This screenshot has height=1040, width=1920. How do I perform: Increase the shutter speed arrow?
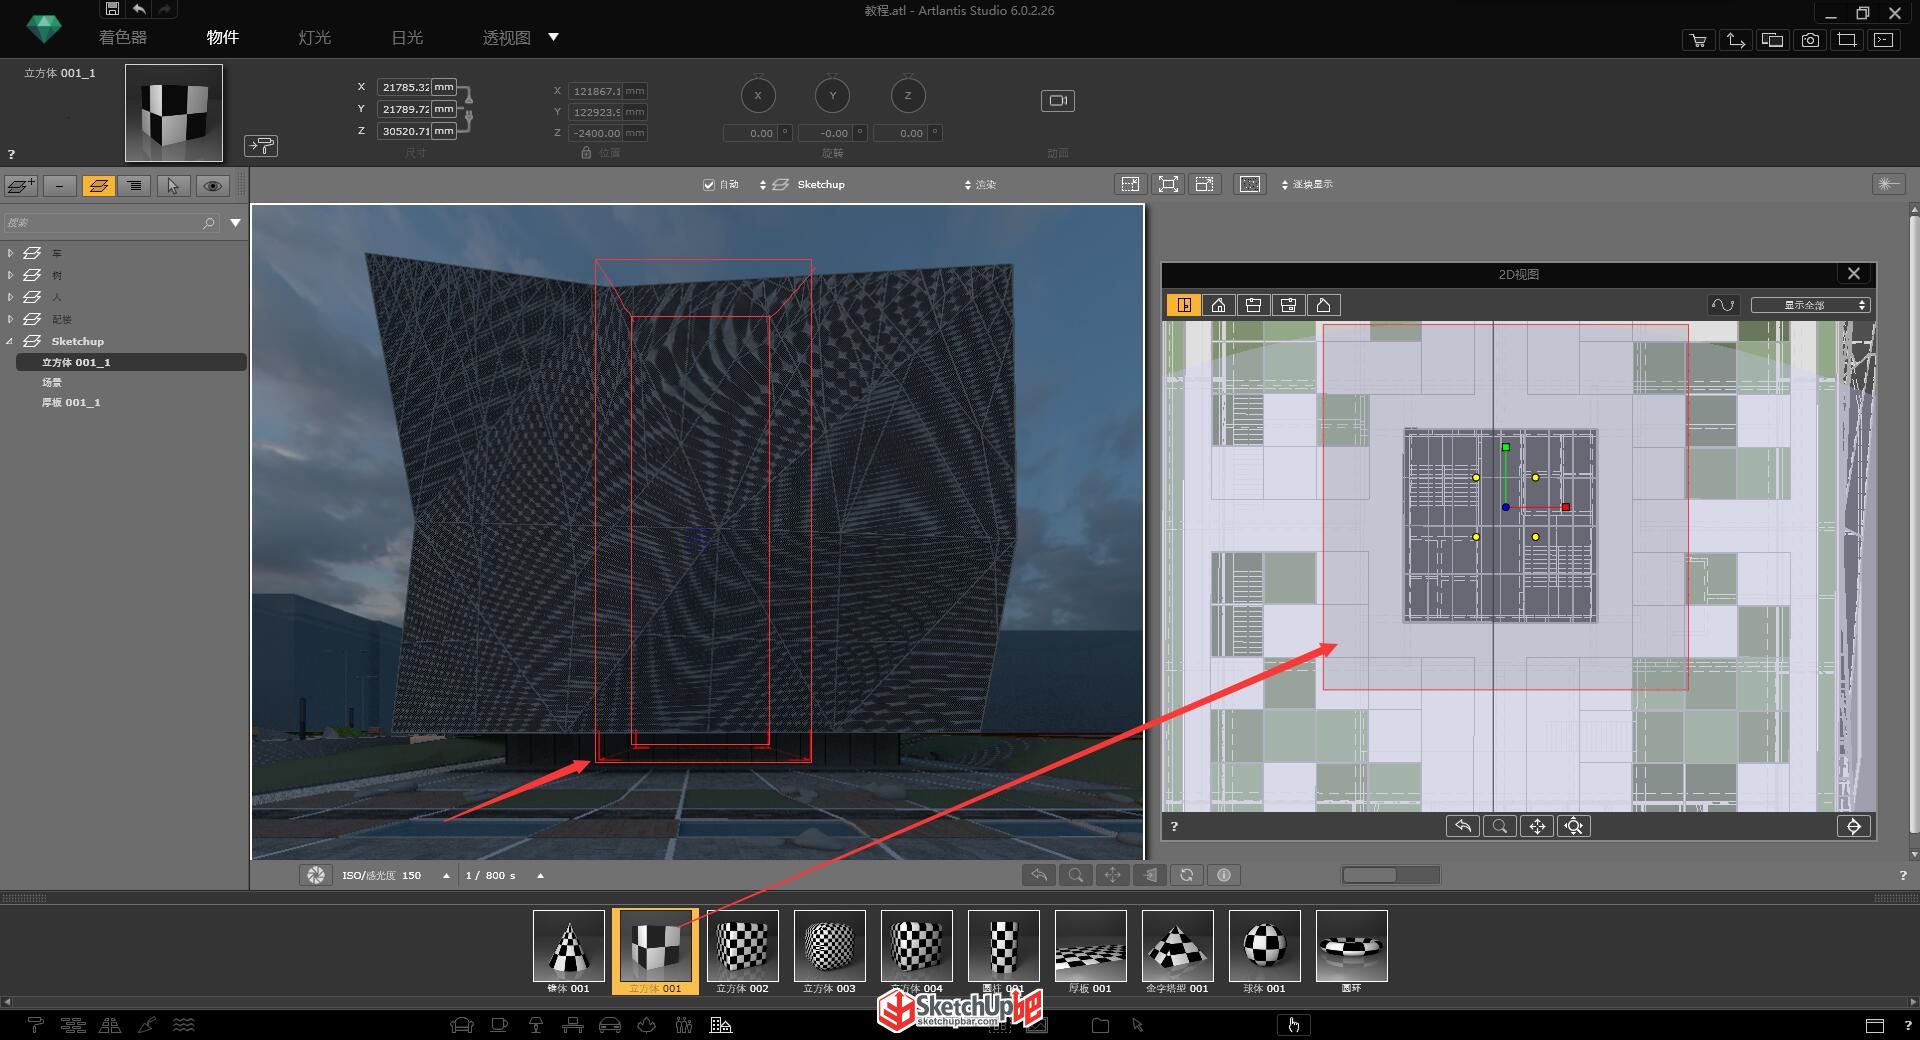tap(540, 875)
